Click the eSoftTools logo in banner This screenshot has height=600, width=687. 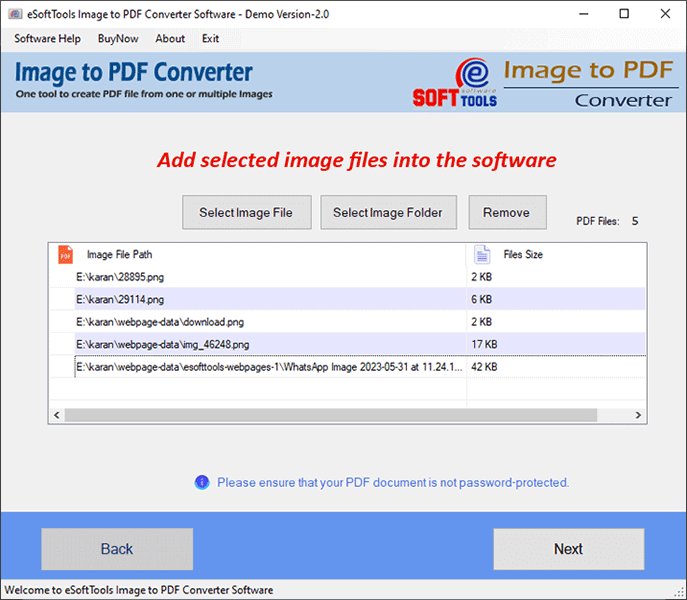[455, 83]
